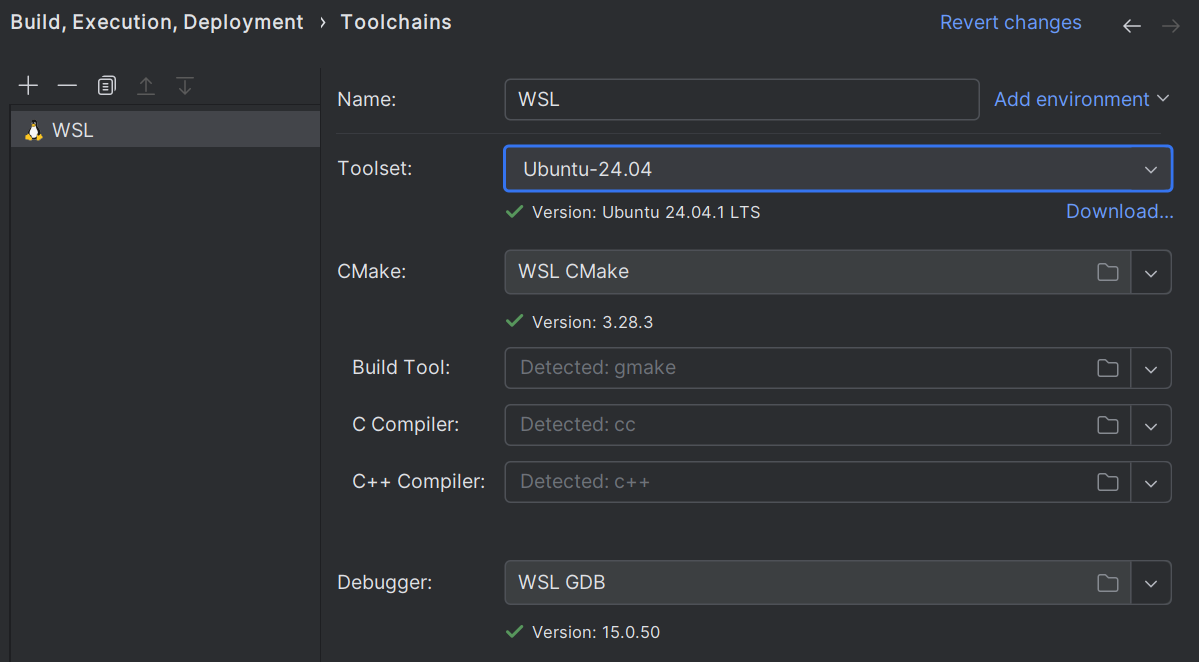Open folder browser for Build Tool path
The height and width of the screenshot is (662, 1199).
click(1107, 368)
